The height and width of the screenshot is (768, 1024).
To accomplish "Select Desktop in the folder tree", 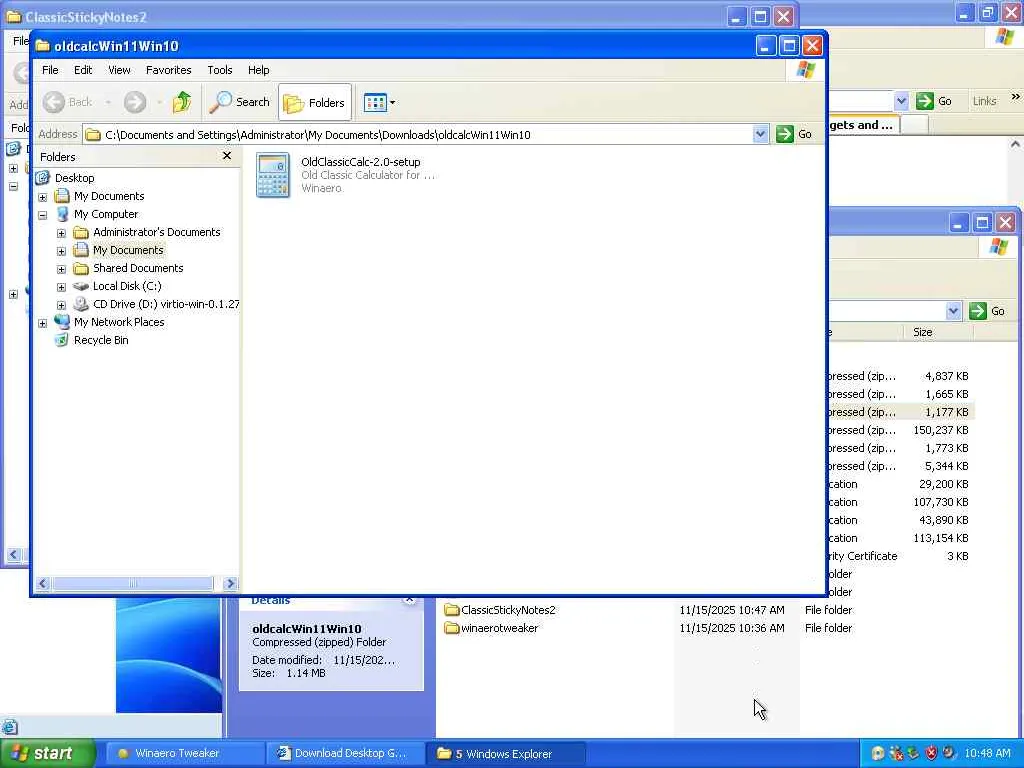I will pyautogui.click(x=74, y=178).
